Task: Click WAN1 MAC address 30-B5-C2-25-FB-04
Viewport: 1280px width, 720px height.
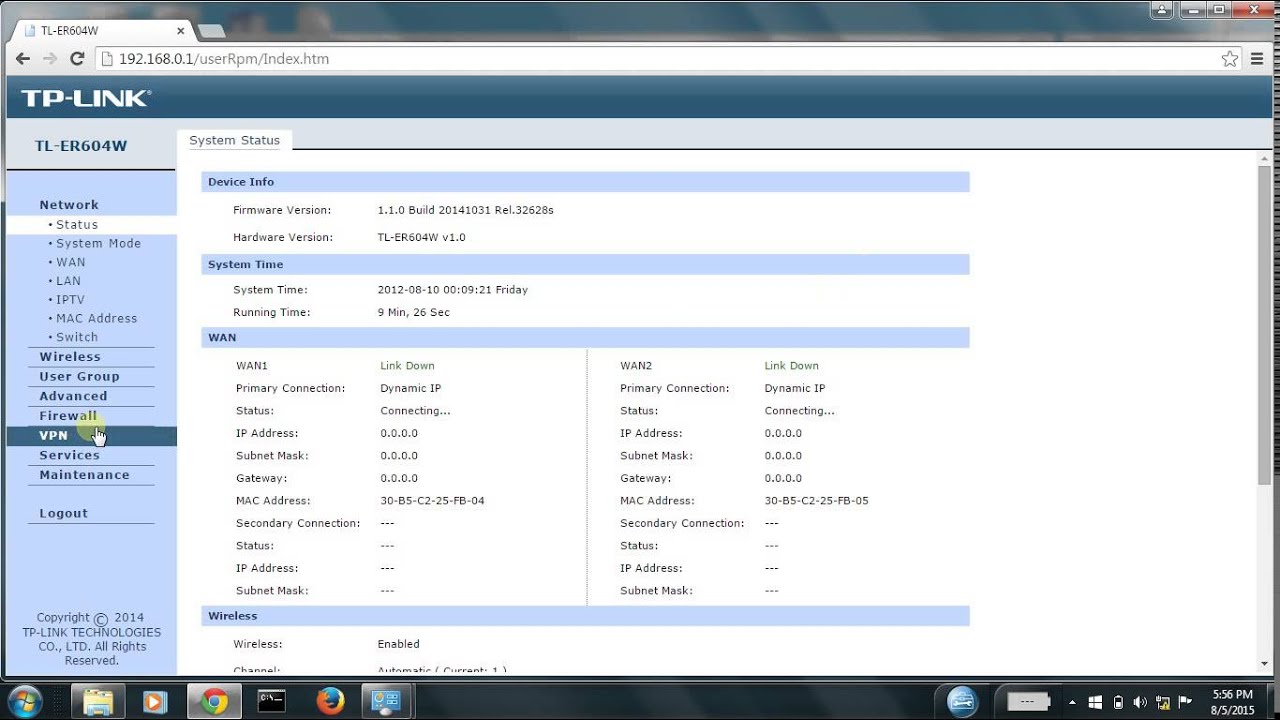Action: (432, 501)
